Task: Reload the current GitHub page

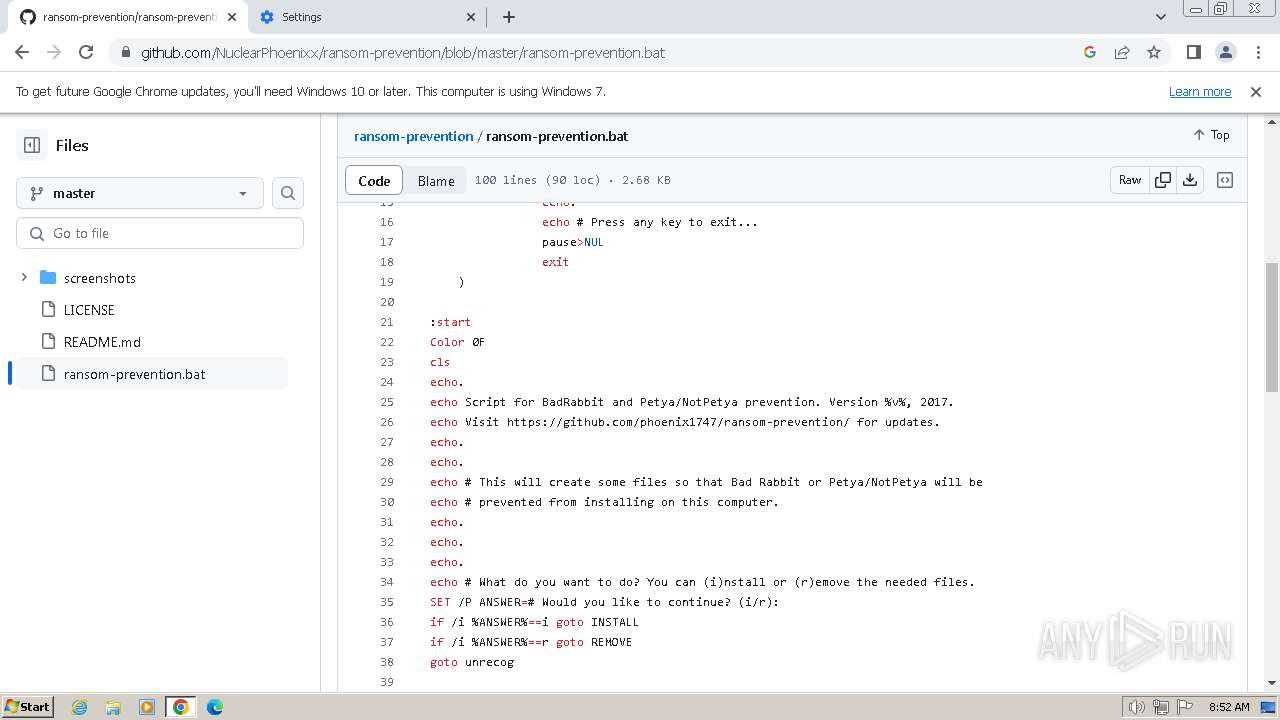Action: tap(86, 52)
